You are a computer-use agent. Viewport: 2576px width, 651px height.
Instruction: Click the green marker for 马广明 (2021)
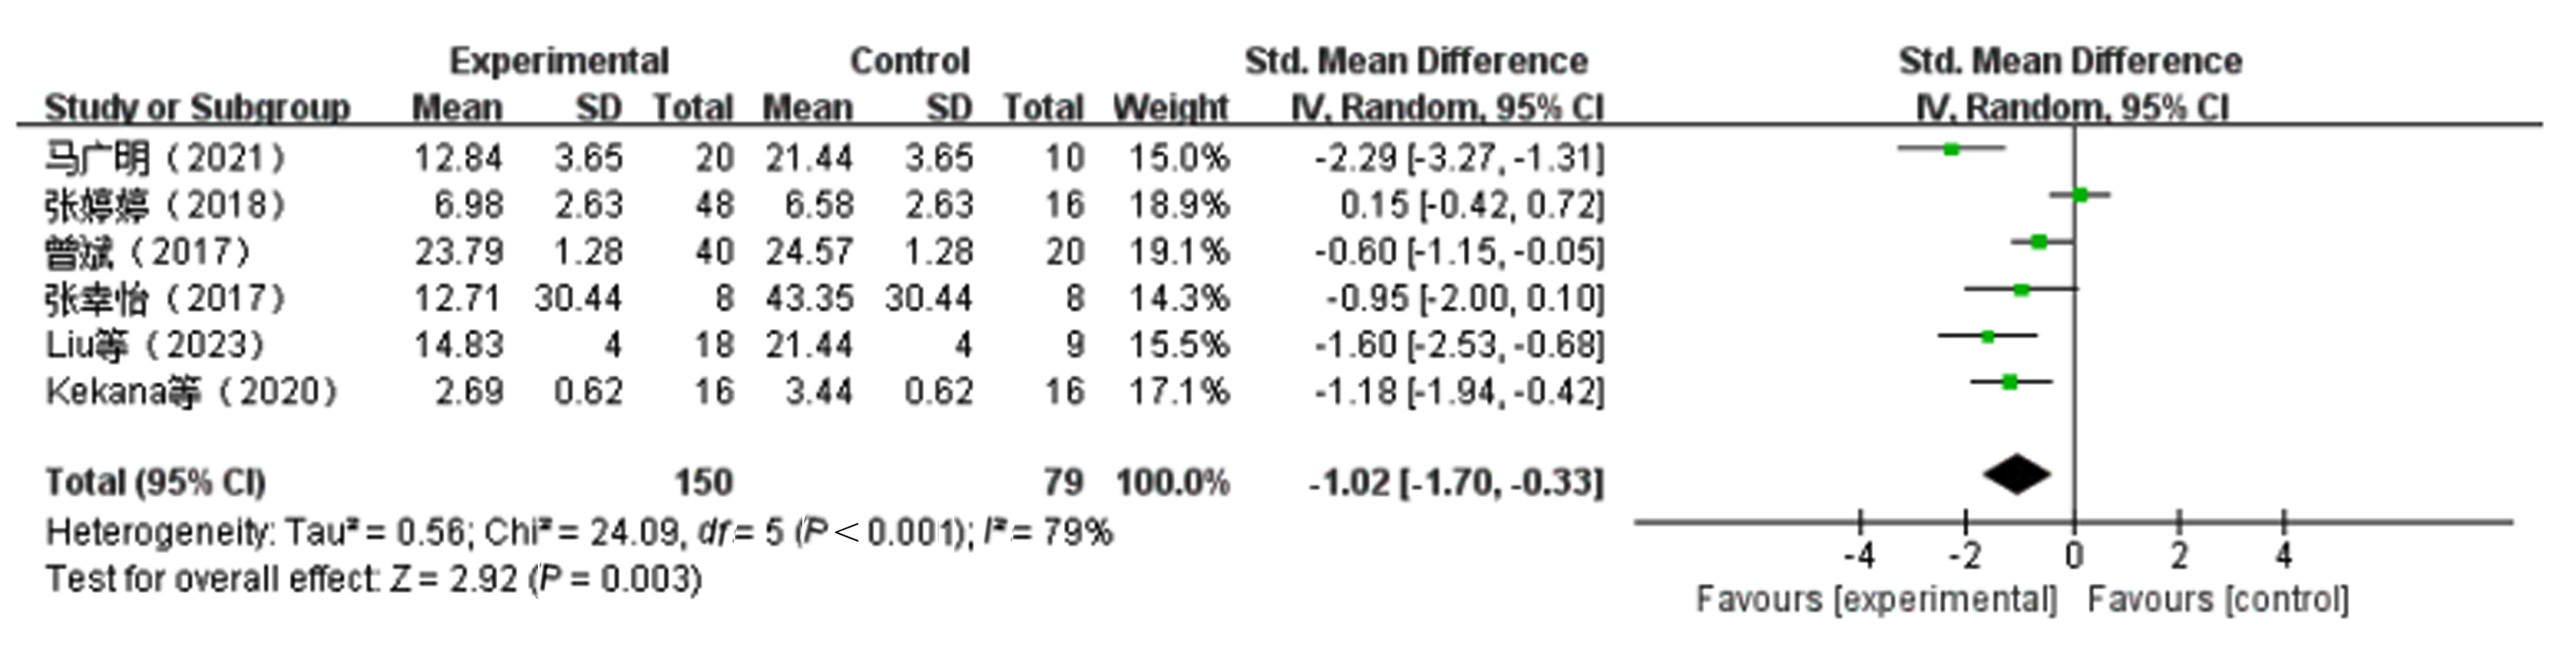1951,149
